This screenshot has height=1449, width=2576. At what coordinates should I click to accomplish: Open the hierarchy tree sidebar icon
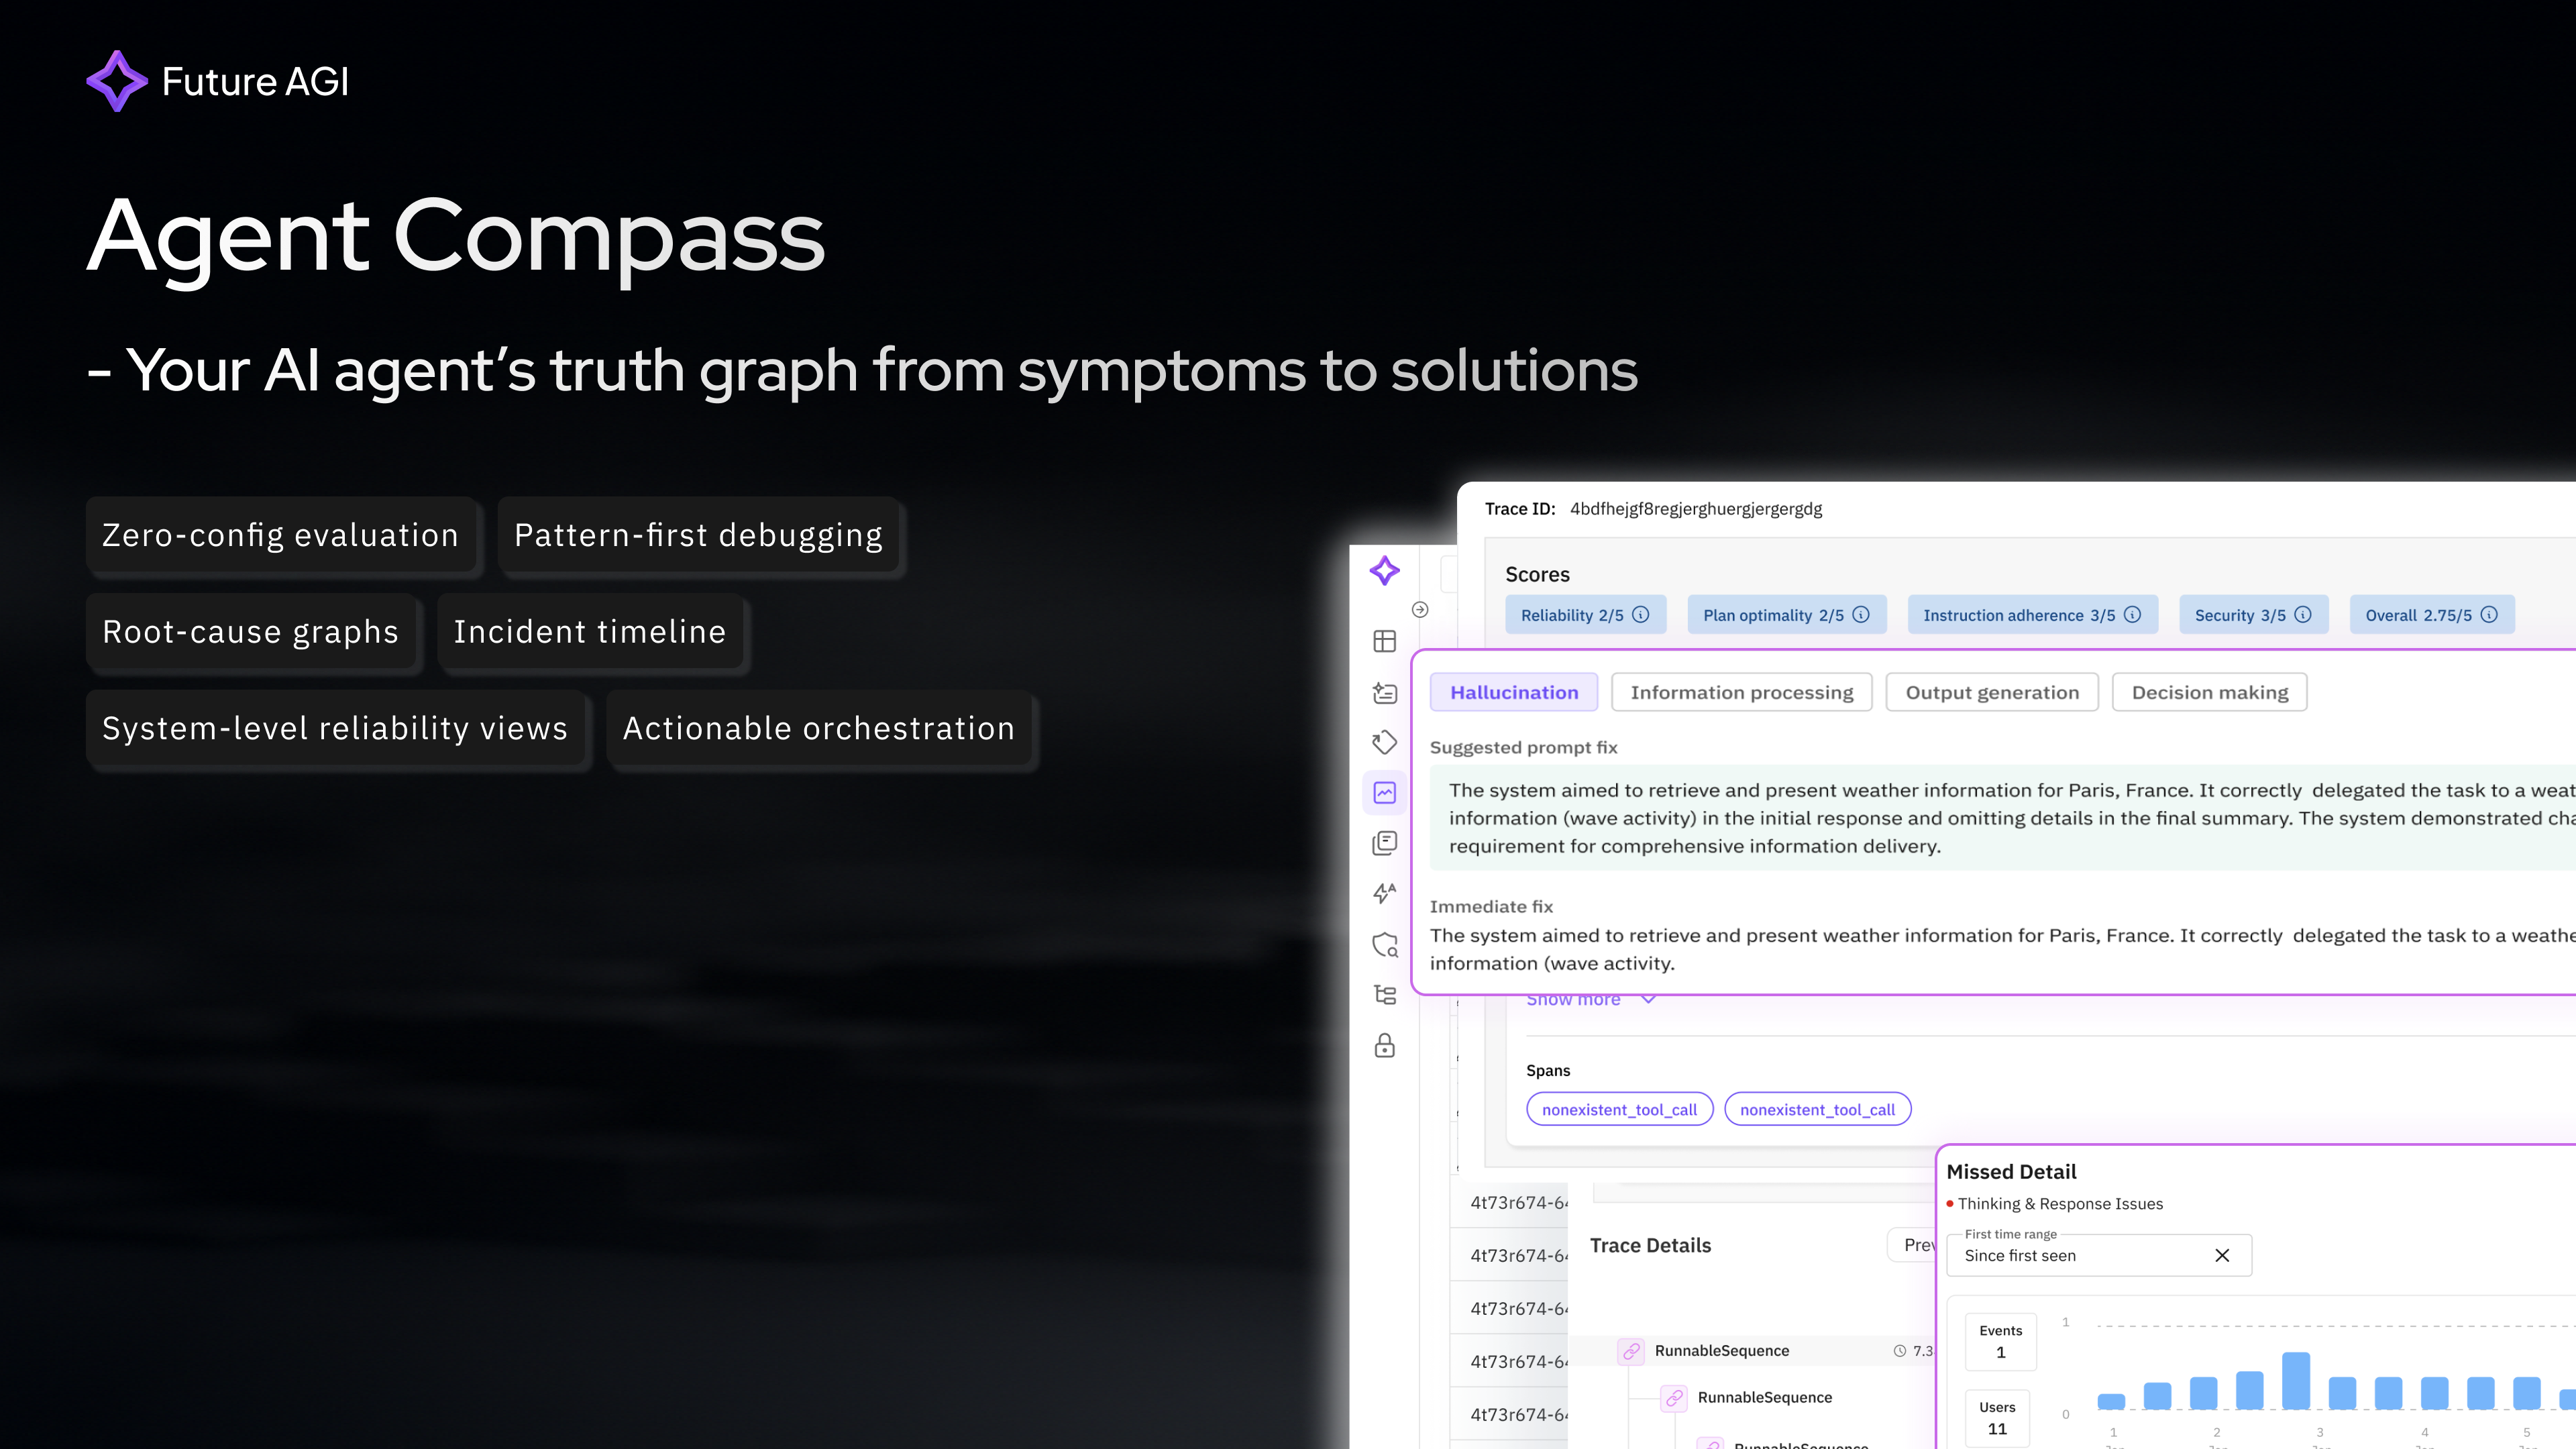click(x=1384, y=995)
